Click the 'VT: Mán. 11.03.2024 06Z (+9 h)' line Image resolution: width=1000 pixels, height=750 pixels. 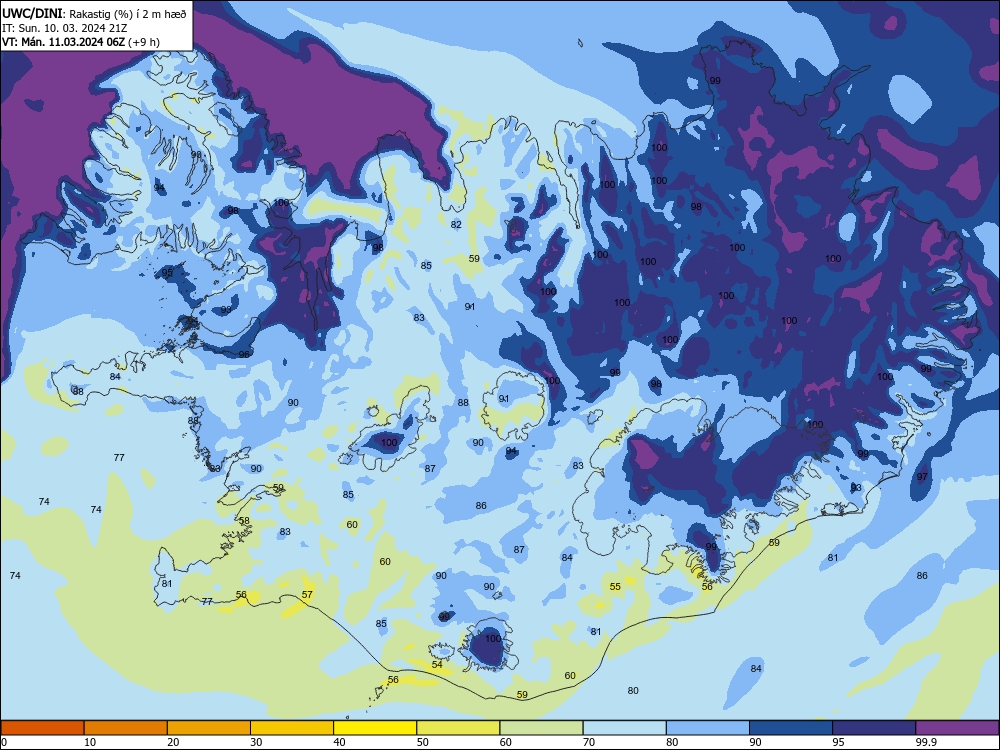[x=80, y=42]
